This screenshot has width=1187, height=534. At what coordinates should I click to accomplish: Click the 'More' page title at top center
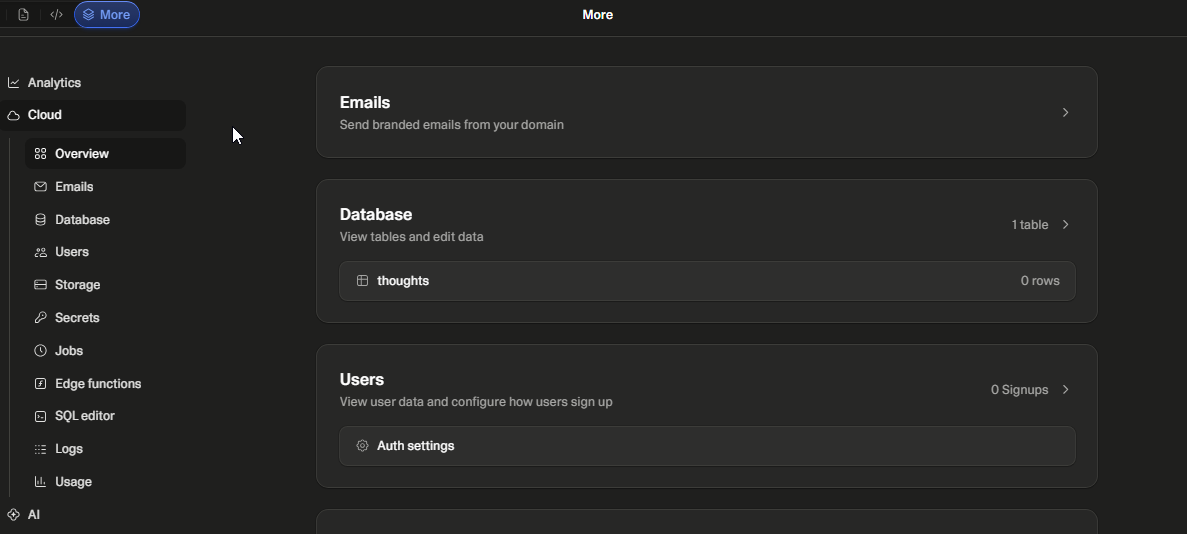point(597,14)
